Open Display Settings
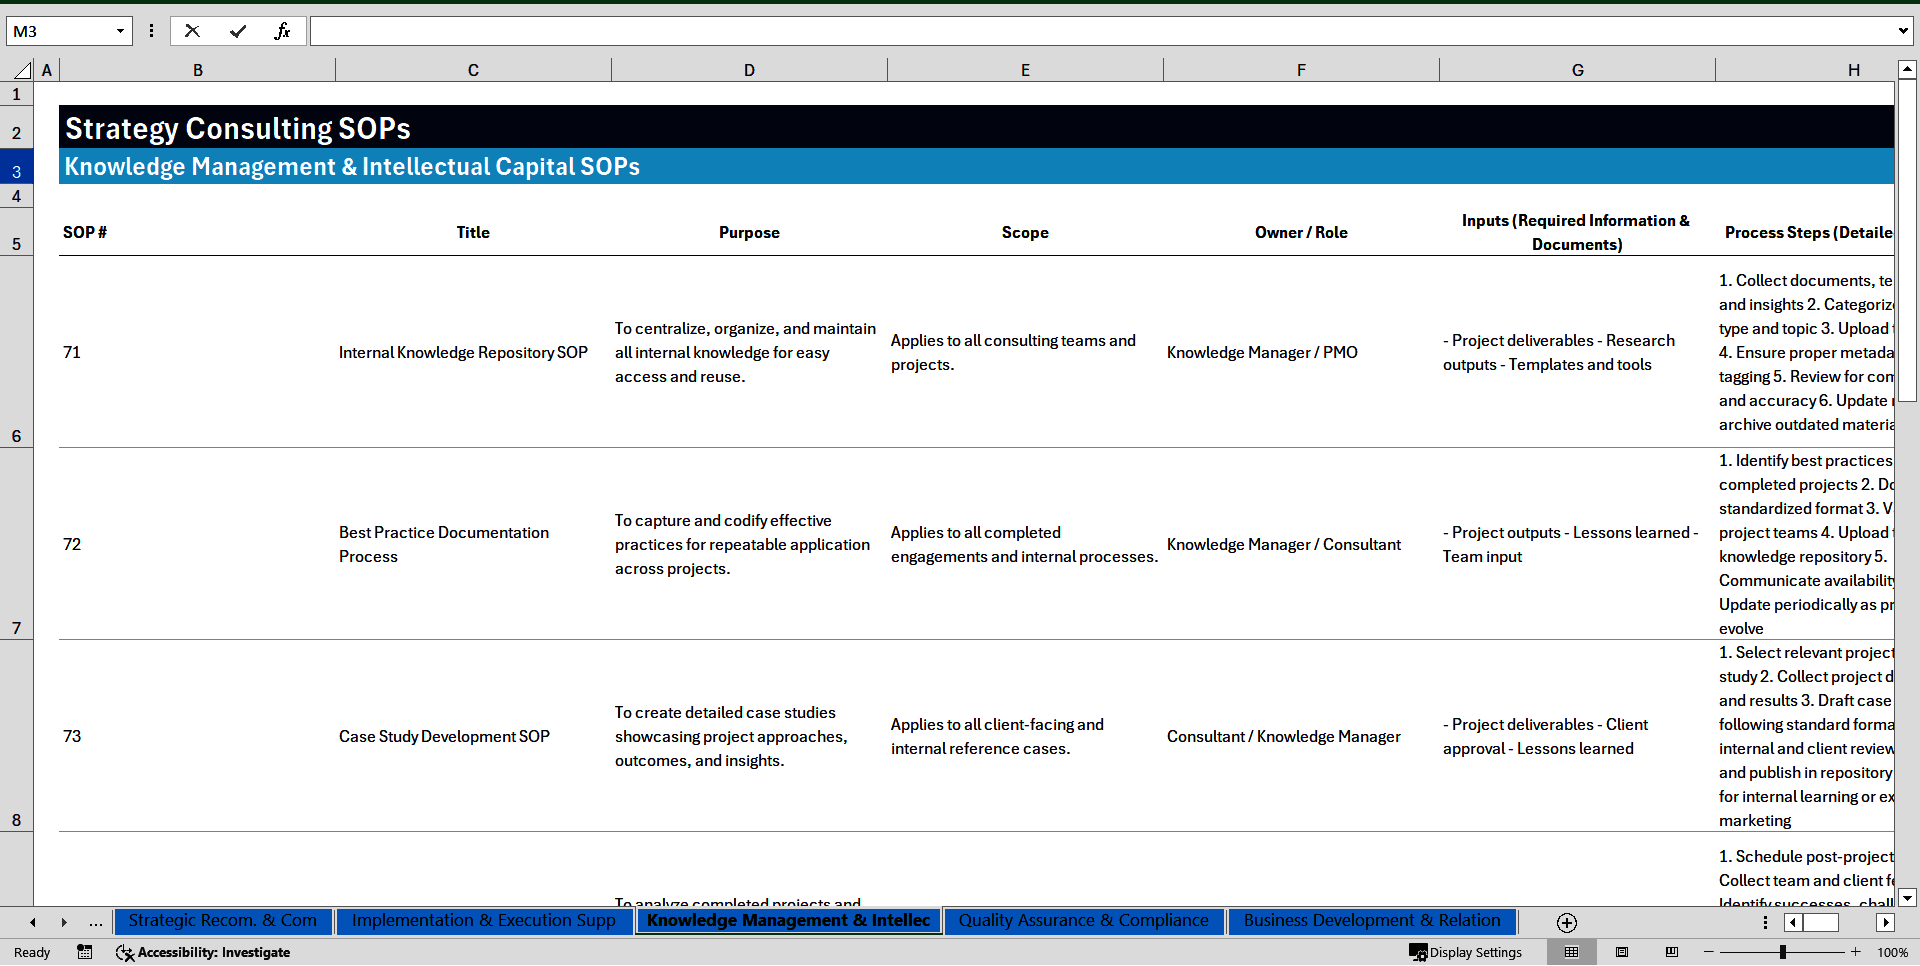 click(x=1466, y=952)
